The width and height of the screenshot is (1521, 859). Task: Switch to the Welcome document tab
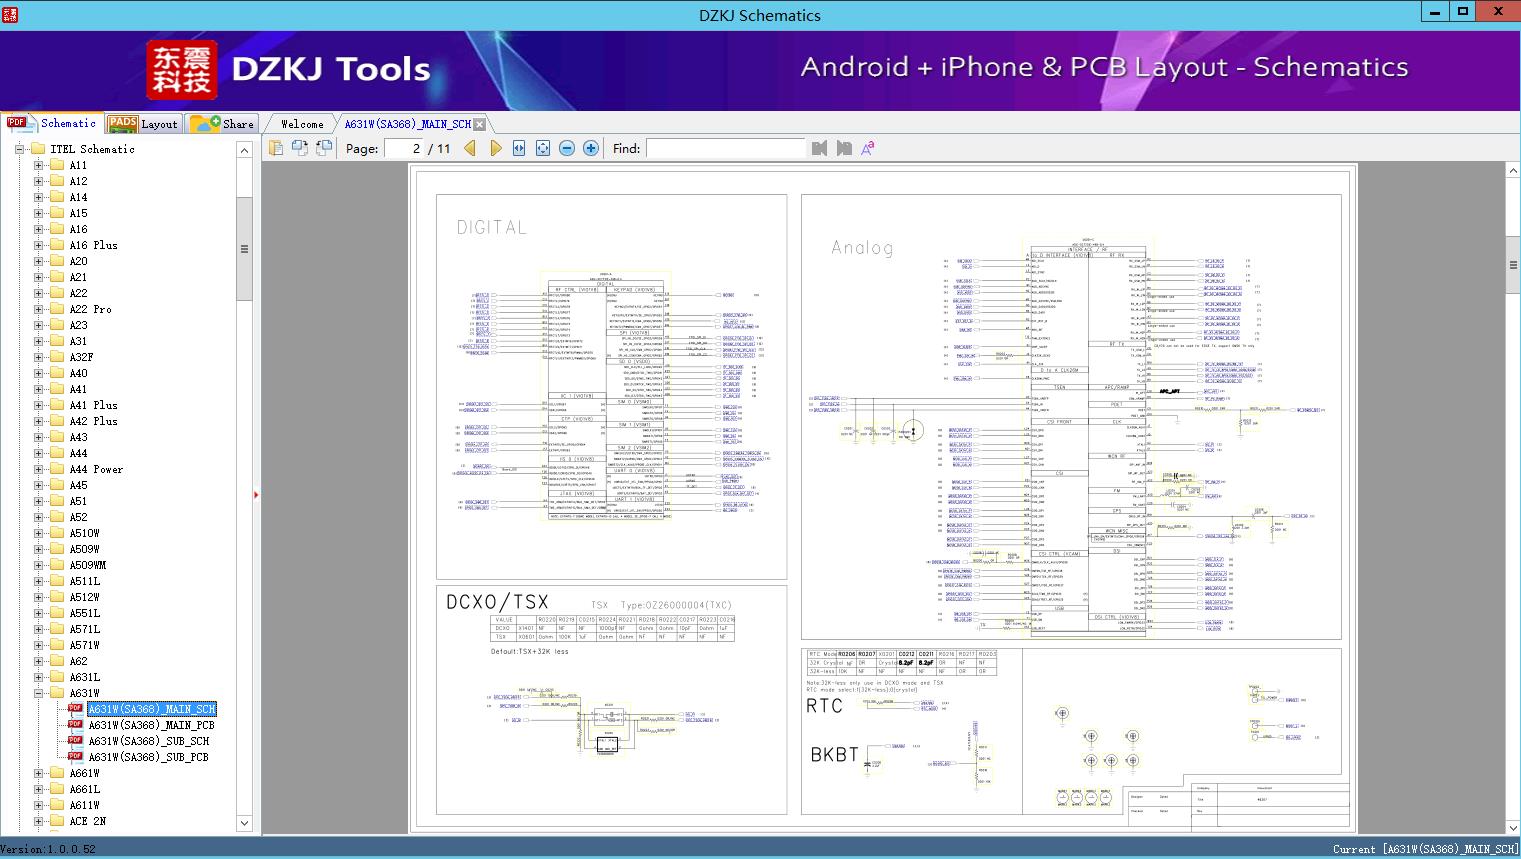click(x=301, y=124)
